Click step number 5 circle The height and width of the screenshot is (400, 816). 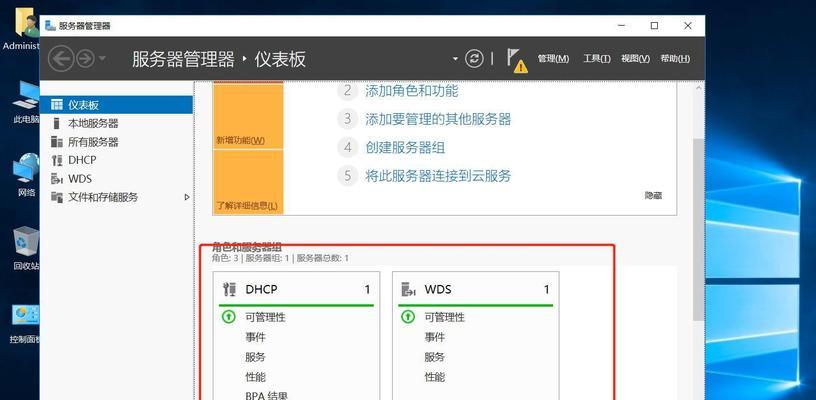[348, 175]
